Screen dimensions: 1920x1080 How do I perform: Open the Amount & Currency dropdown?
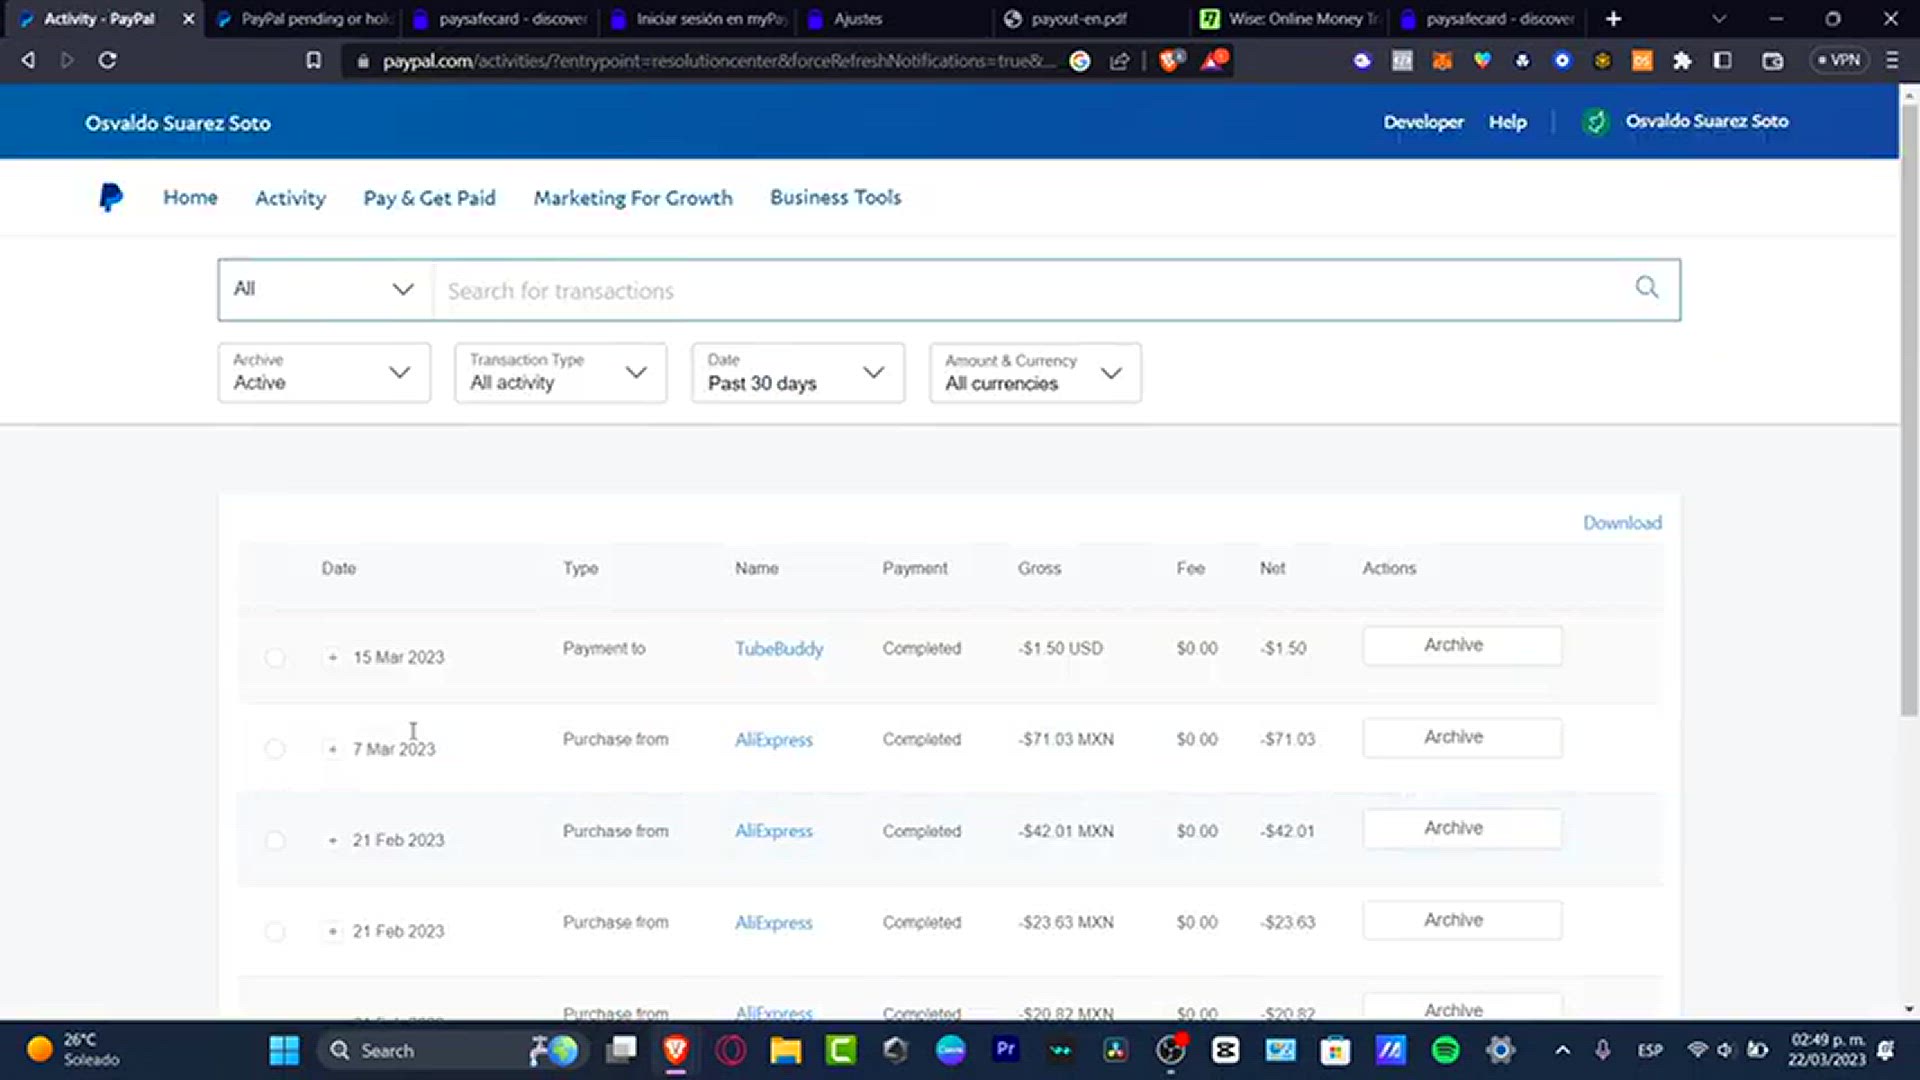(1035, 372)
